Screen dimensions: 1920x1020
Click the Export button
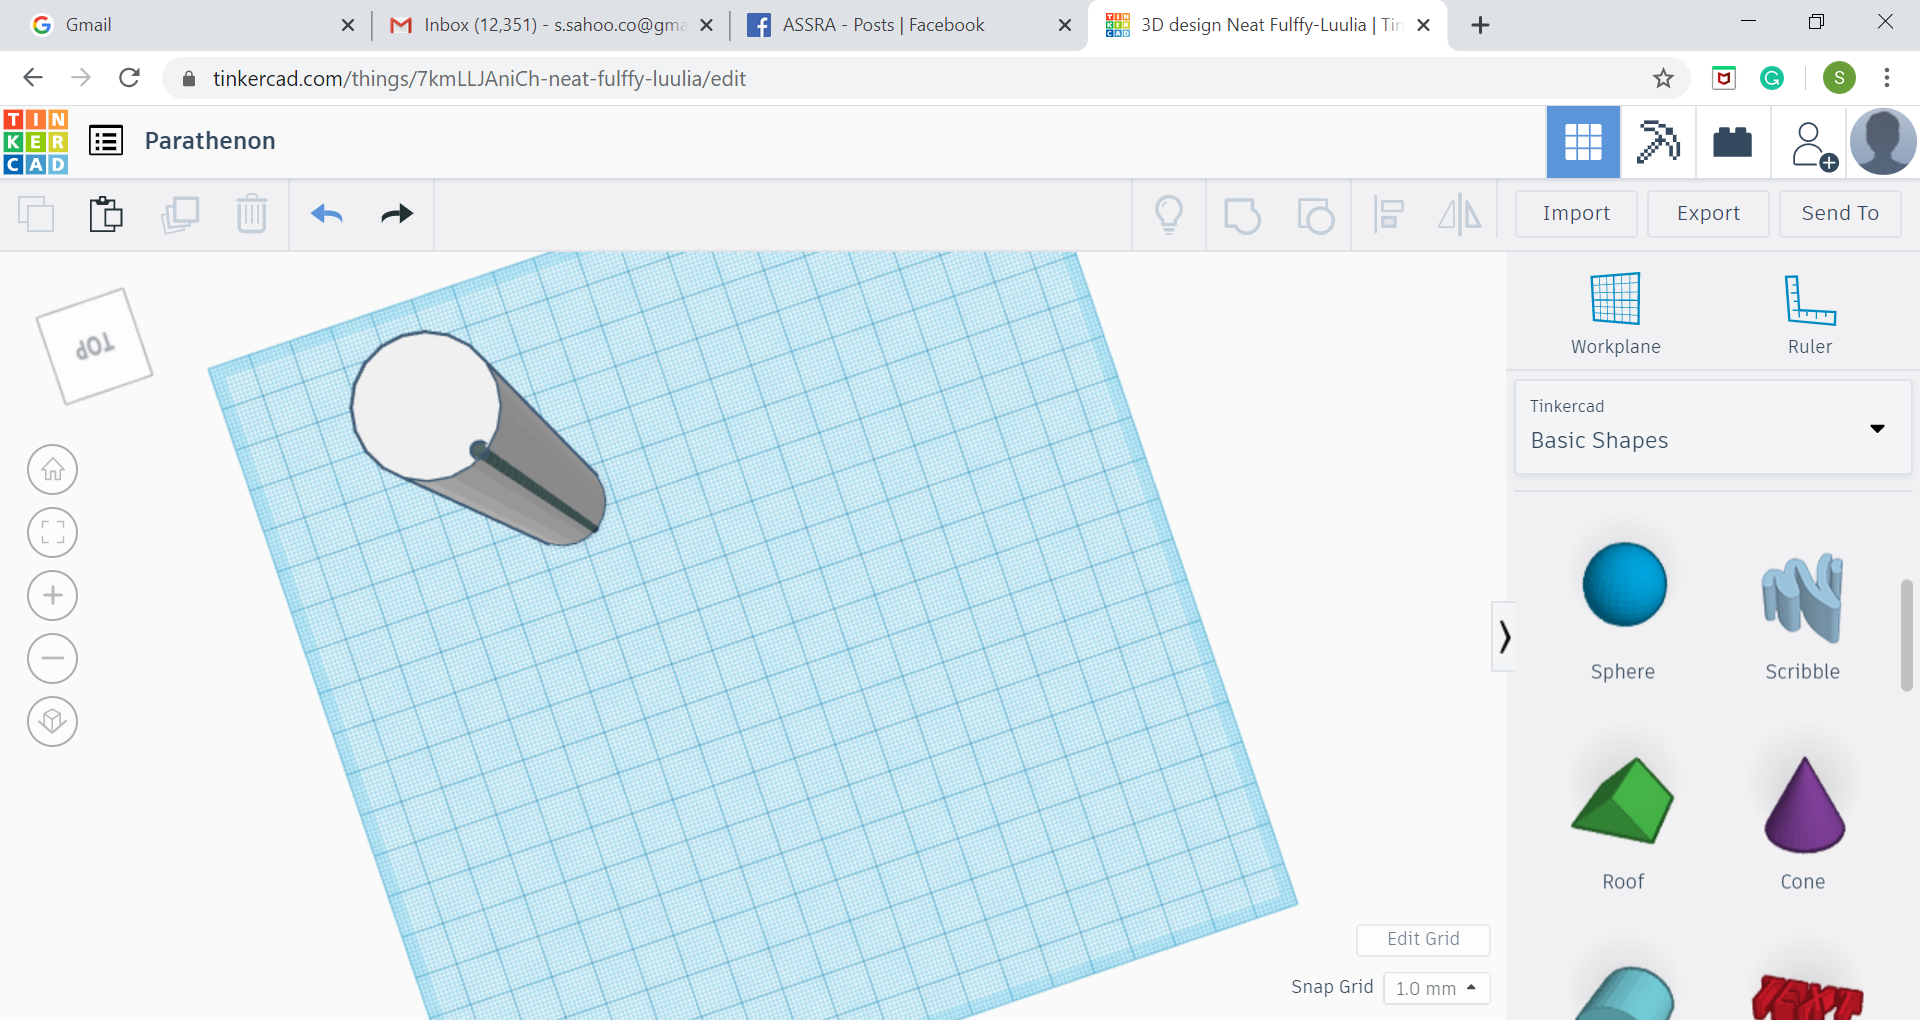coord(1707,214)
